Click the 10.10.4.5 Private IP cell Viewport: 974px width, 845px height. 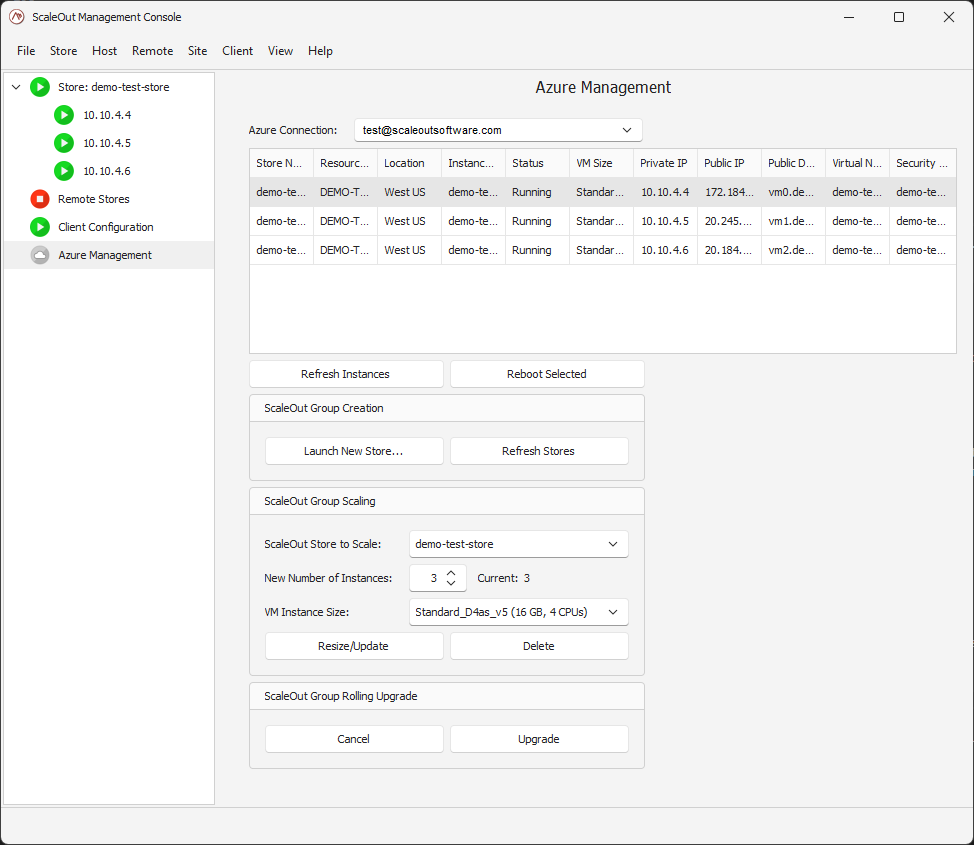coord(665,221)
